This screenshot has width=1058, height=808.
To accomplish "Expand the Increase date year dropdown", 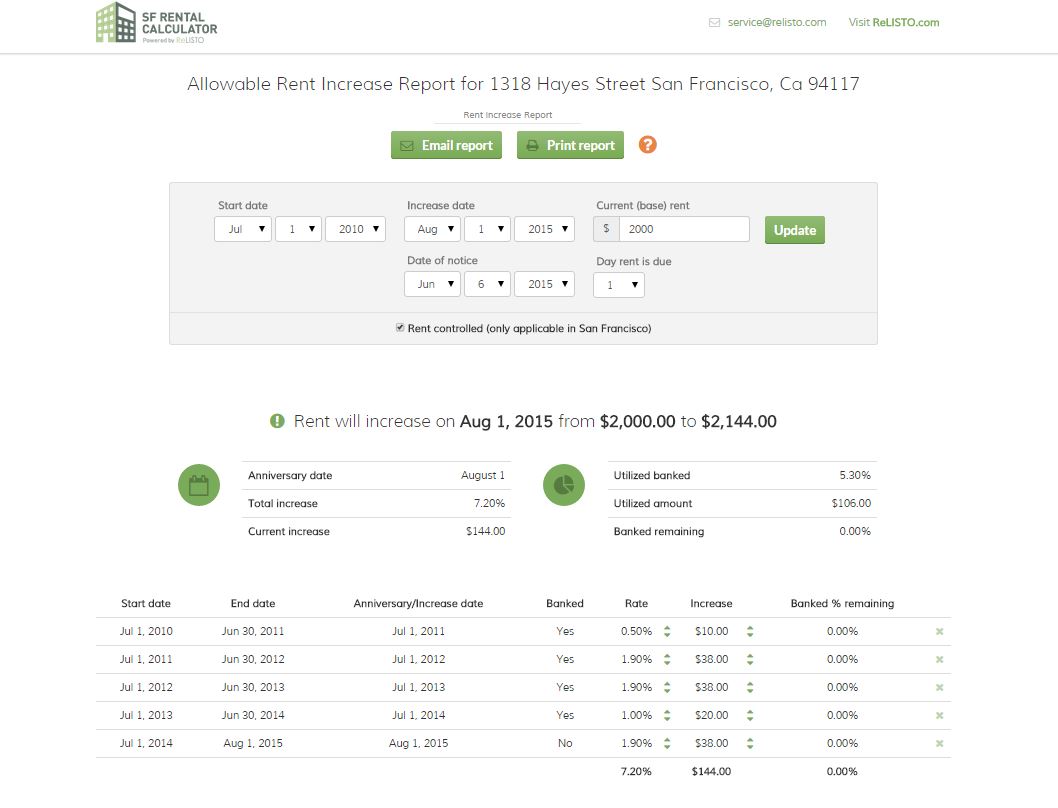I will [x=544, y=229].
